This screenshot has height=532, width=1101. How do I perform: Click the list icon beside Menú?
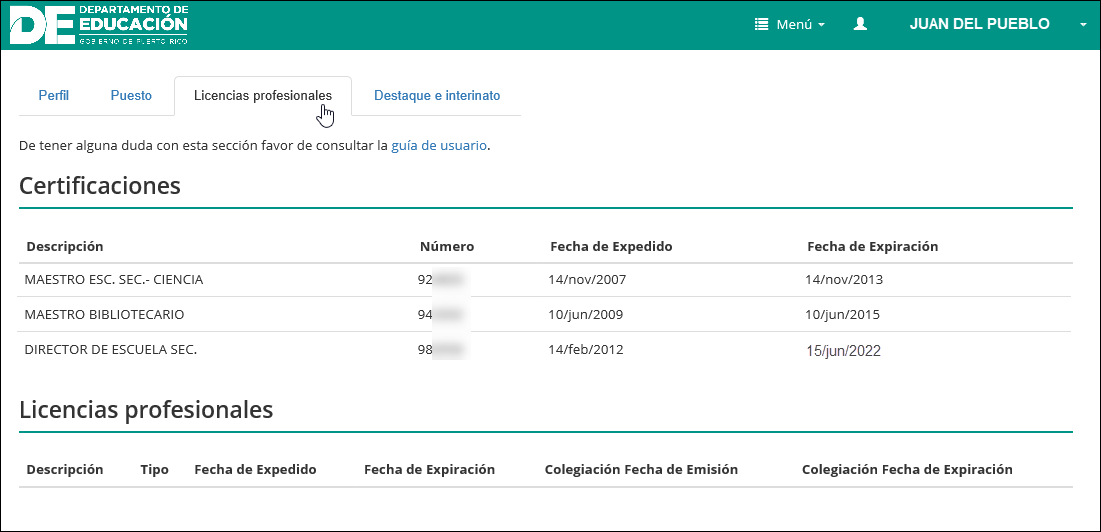coord(761,24)
